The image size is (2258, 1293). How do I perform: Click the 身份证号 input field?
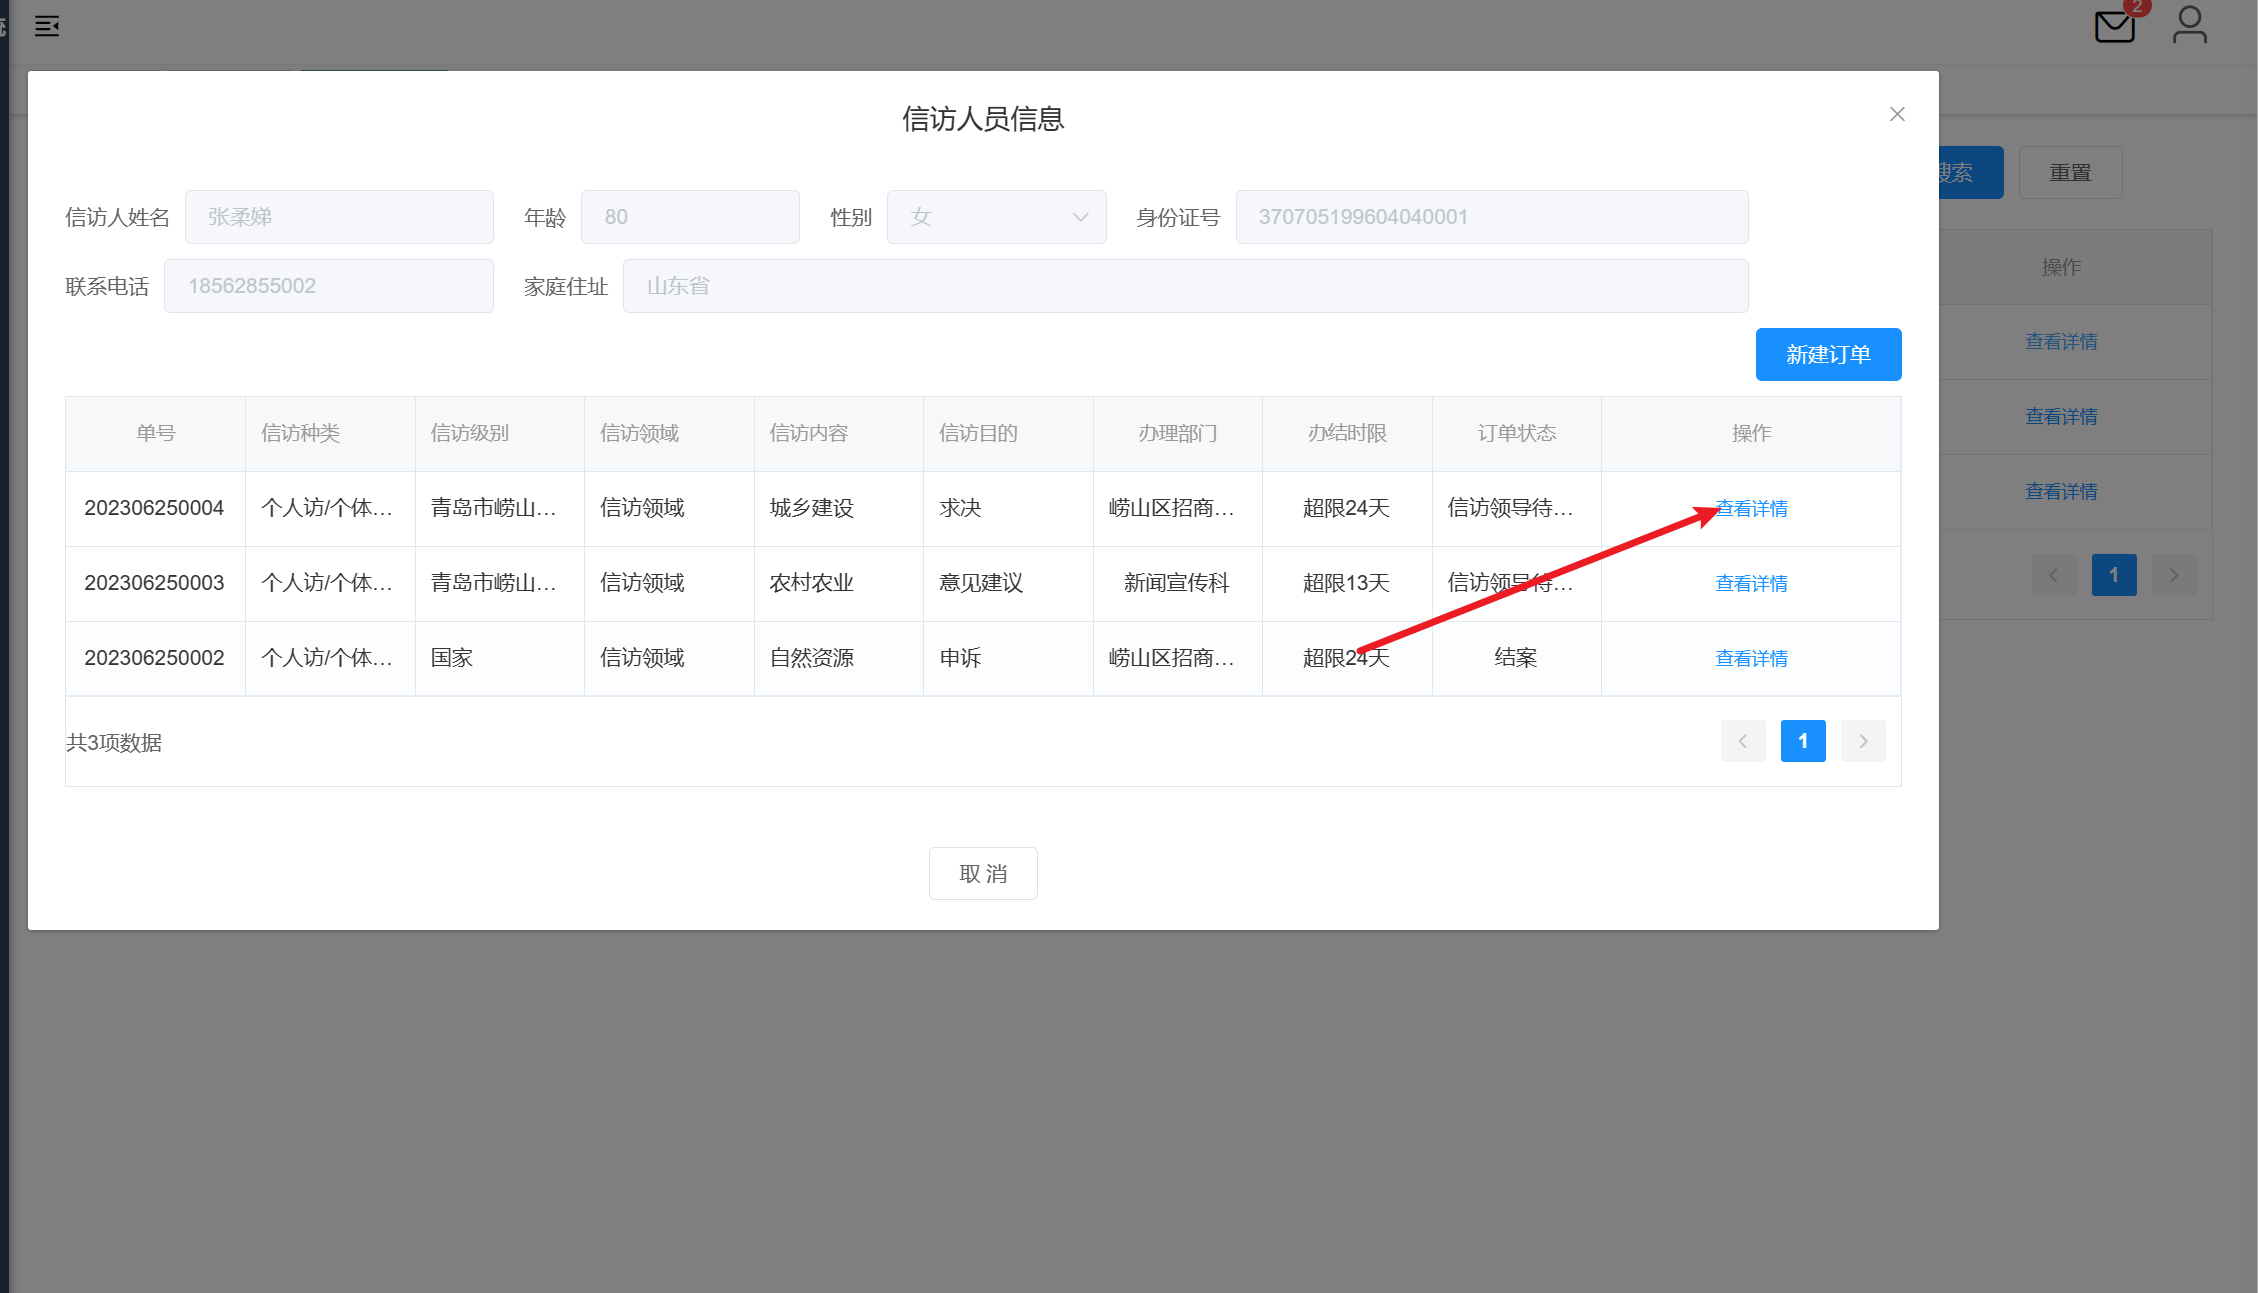click(1491, 217)
